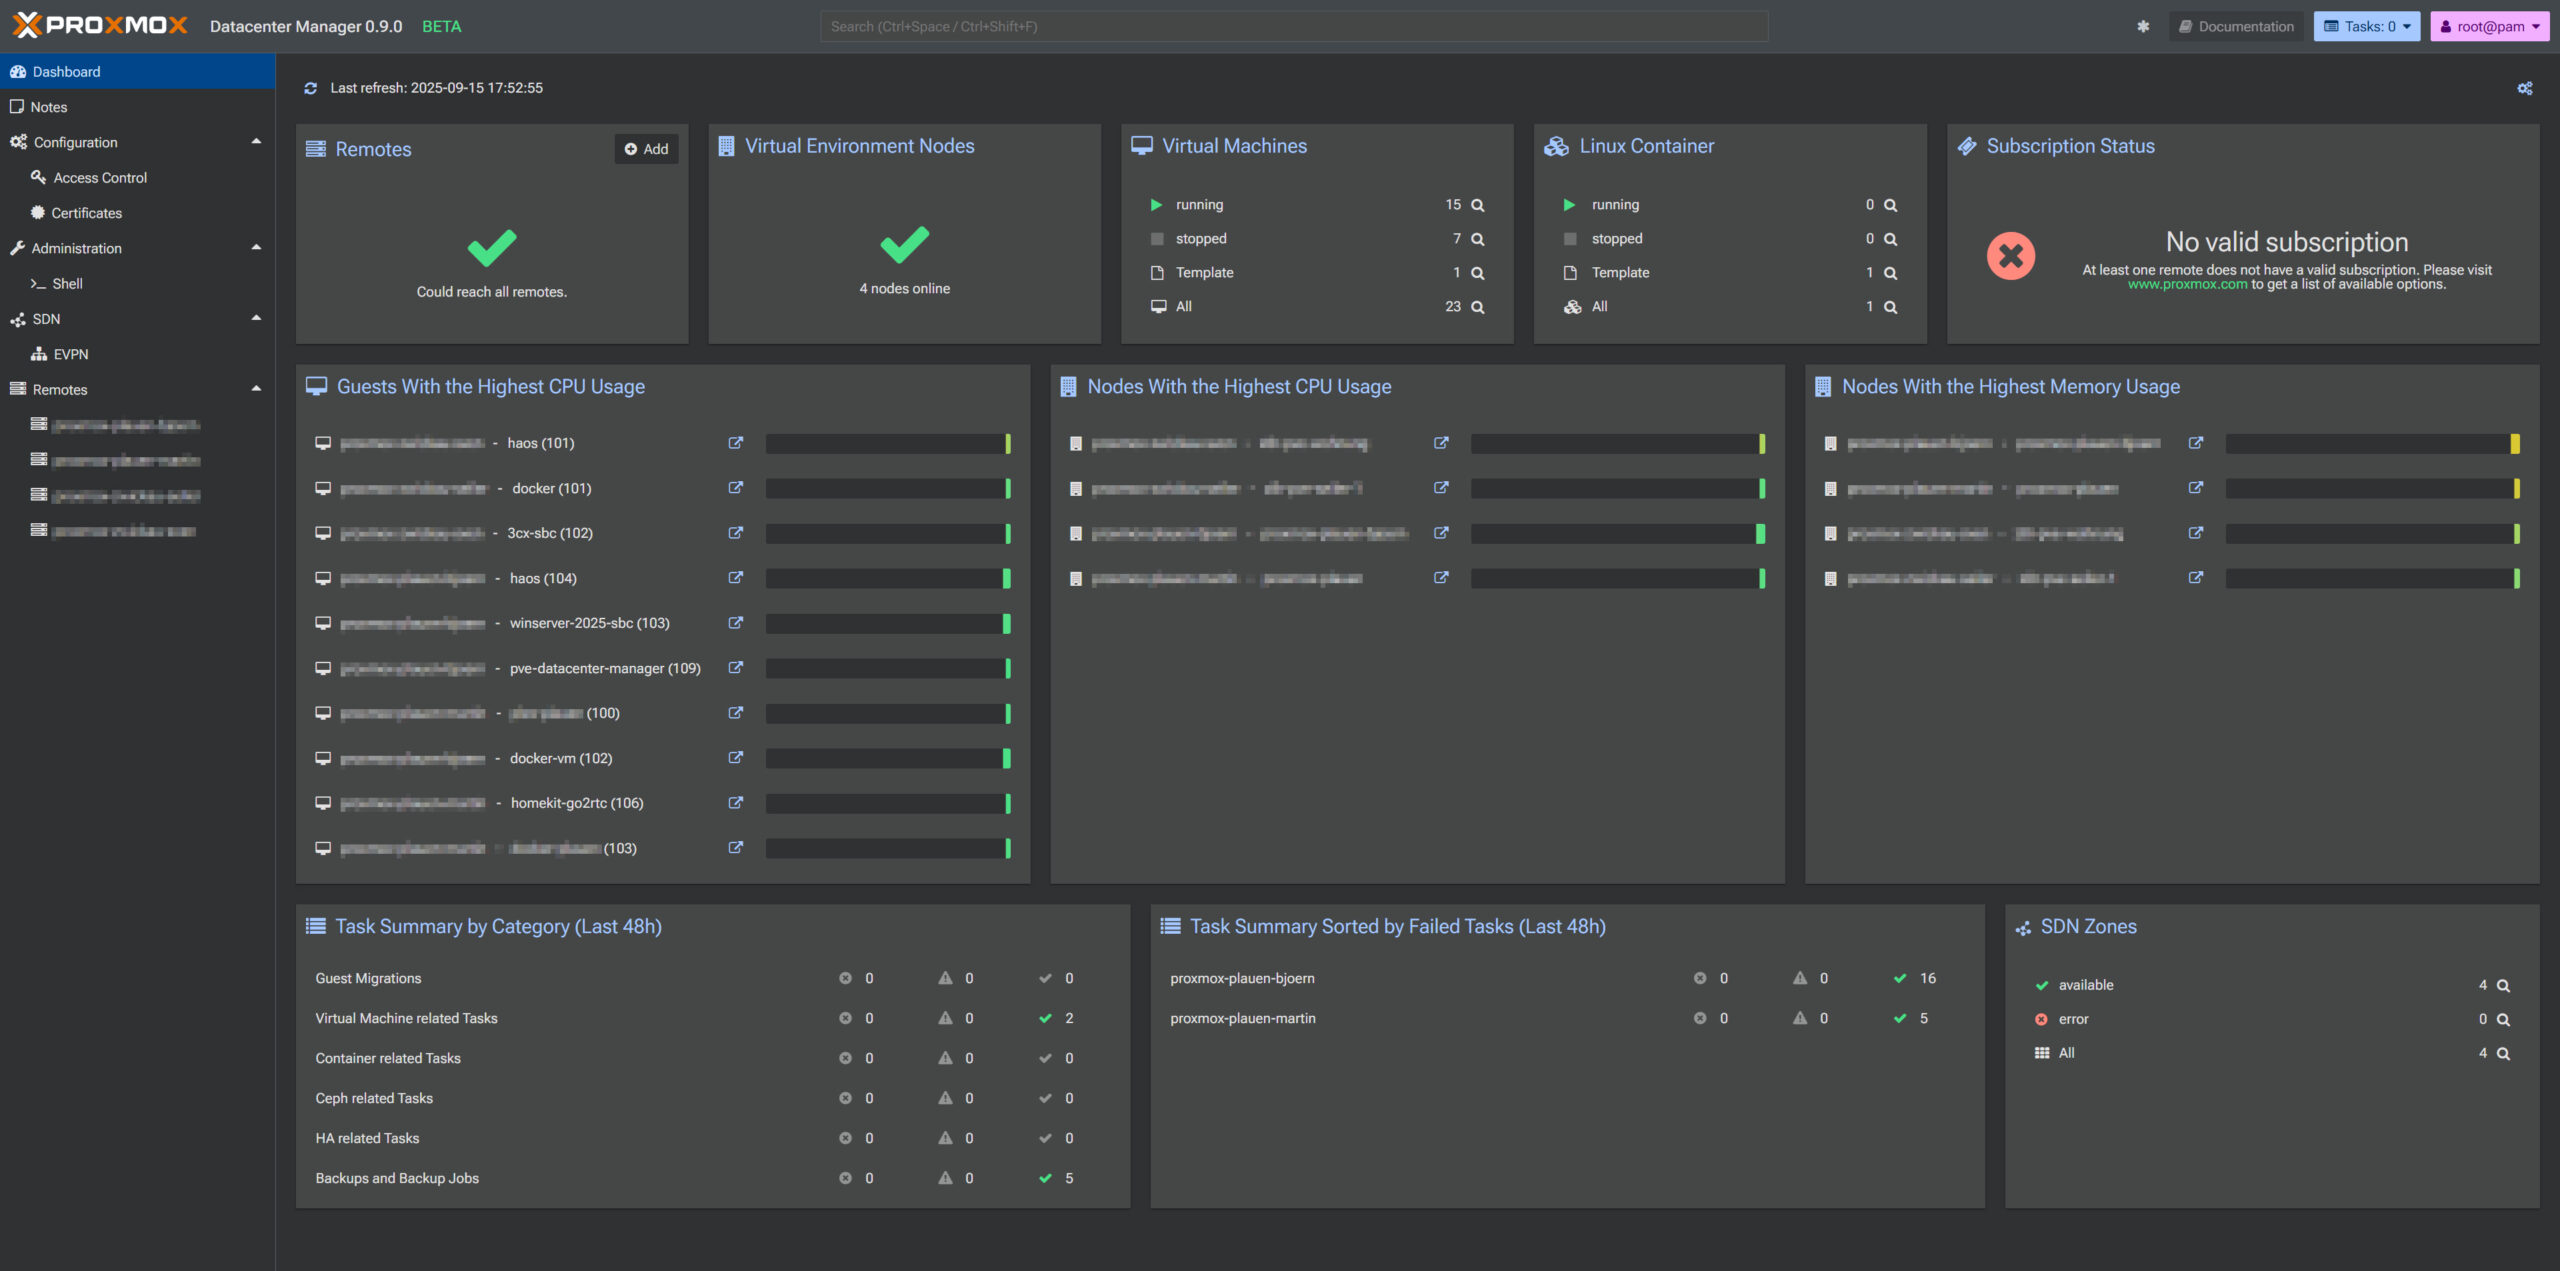Screen dimensions: 2560x1271
Task: Open Notes in sidebar
Action: (x=138, y=107)
